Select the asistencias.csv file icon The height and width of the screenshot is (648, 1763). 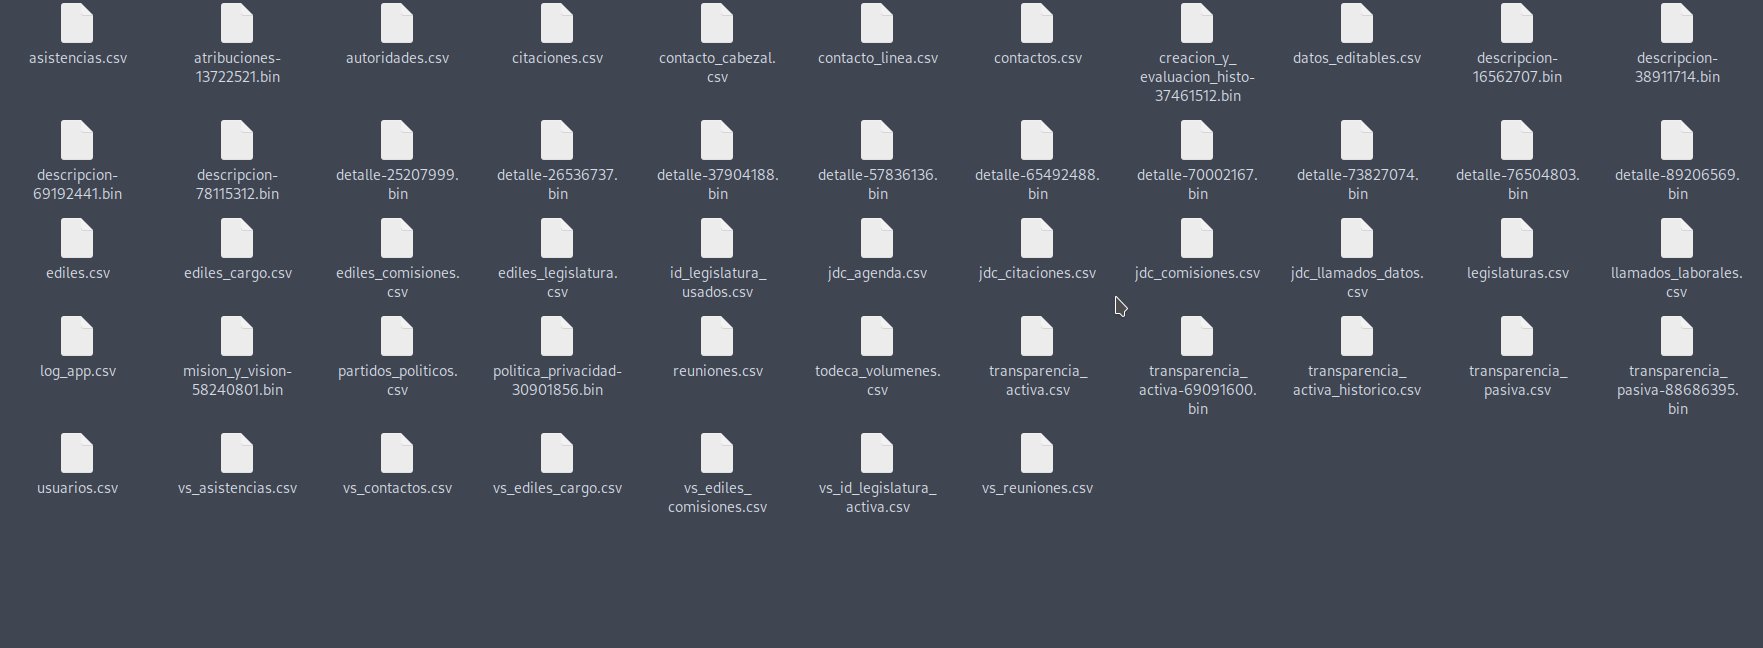pyautogui.click(x=77, y=24)
